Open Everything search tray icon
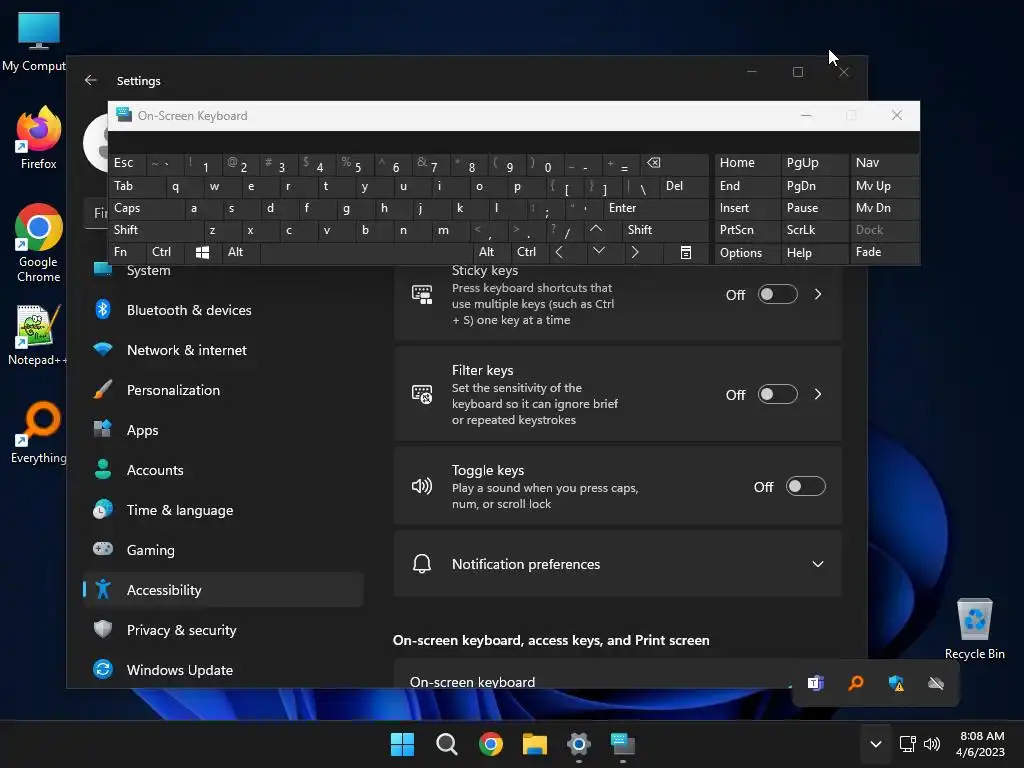The image size is (1024, 768). [856, 683]
